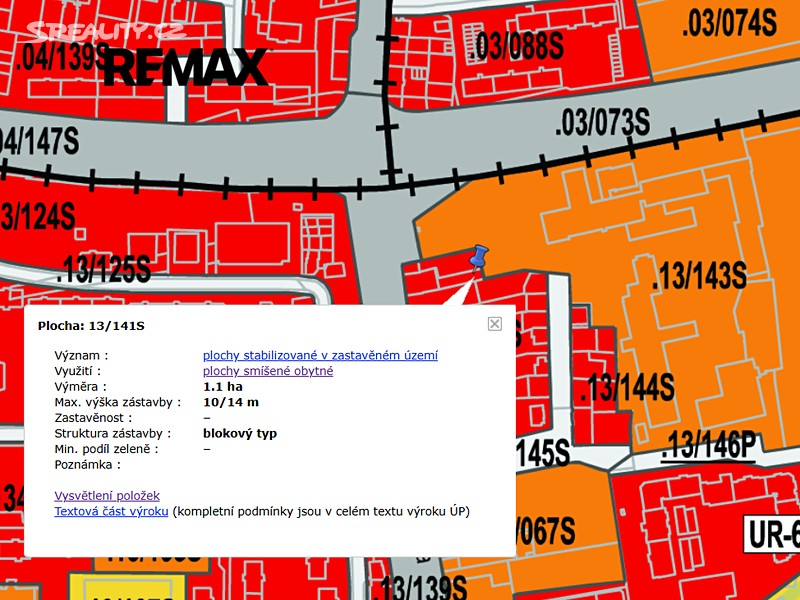Click the '10/14 m' max height value
Viewport: 800px width, 600px height.
click(x=231, y=402)
